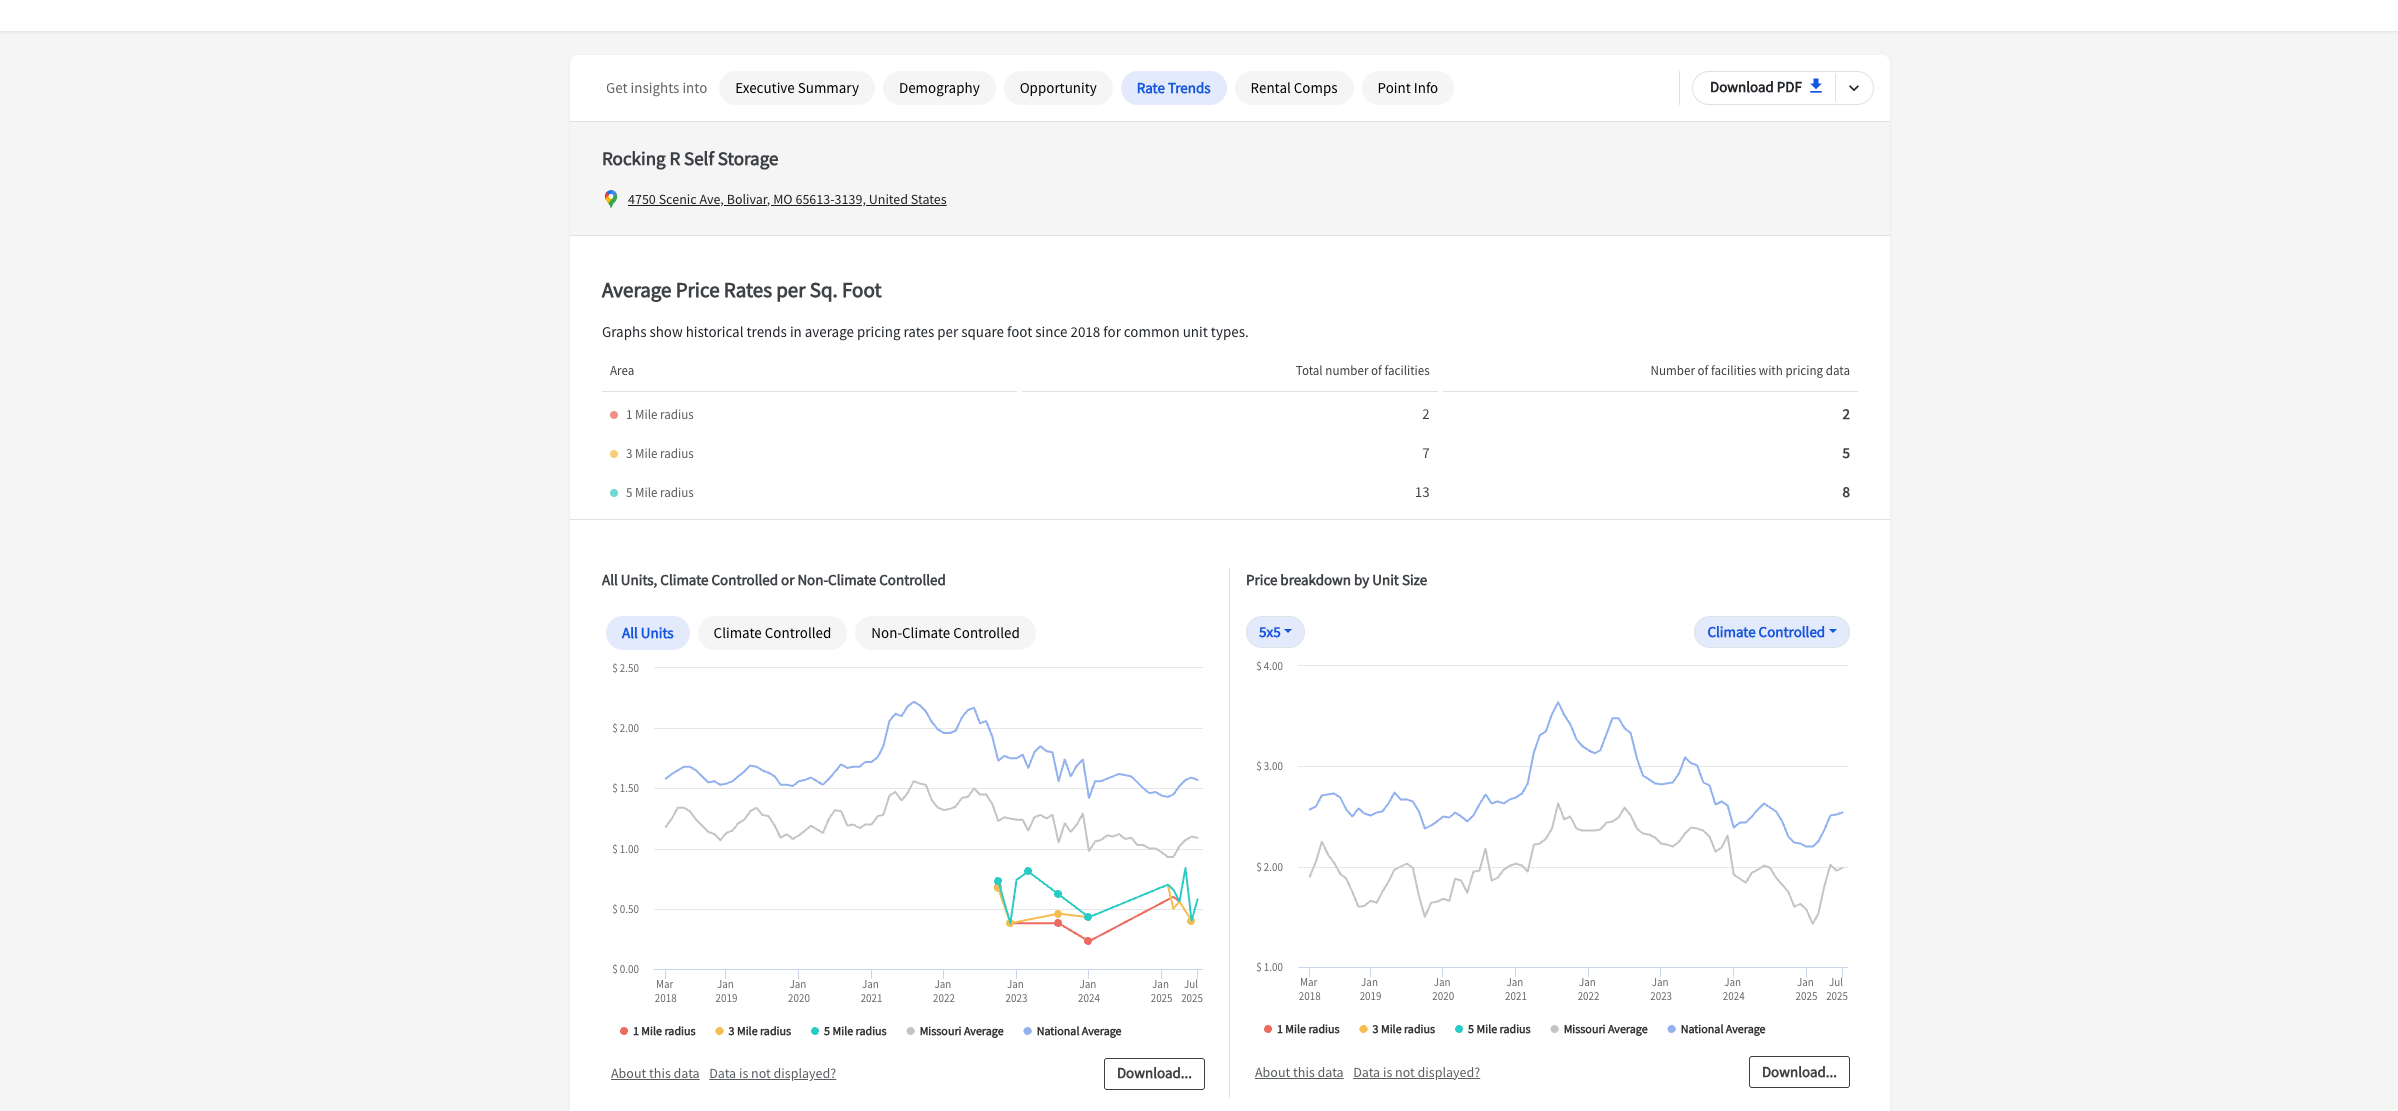Click the Total number of facilities header

[x=1362, y=370]
